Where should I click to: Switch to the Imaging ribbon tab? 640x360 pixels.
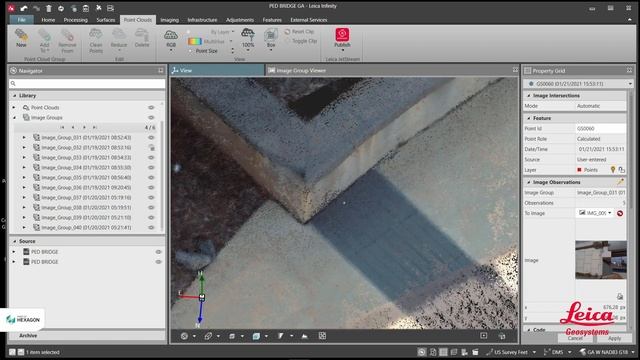tap(169, 20)
